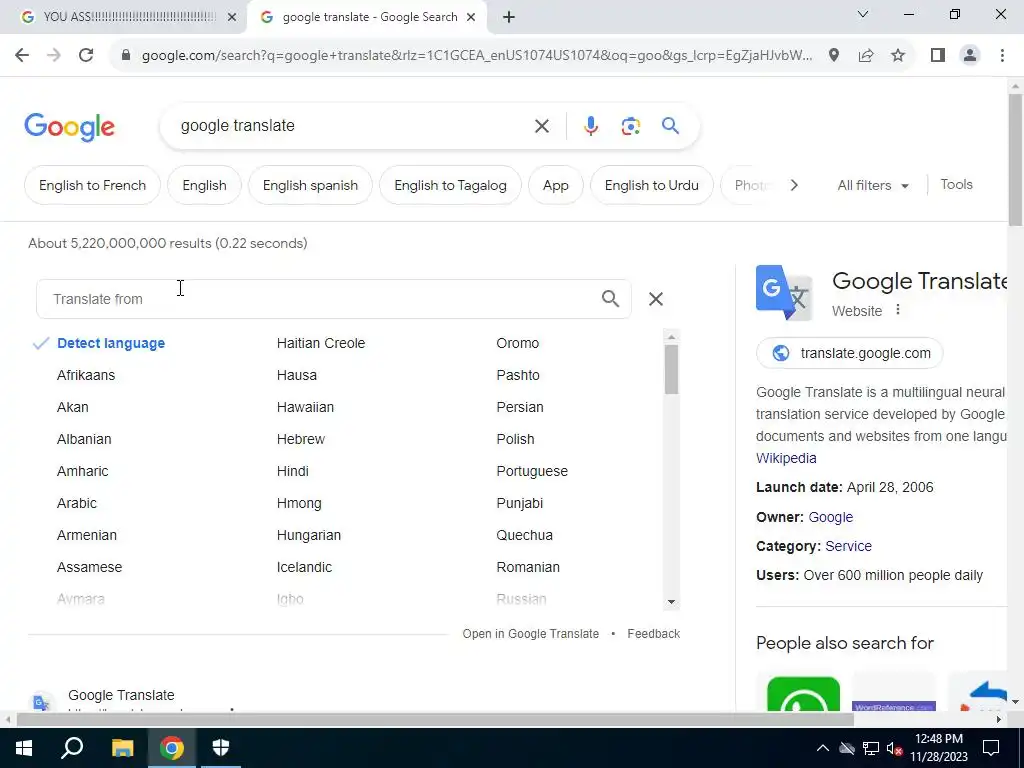Share this page via share icon
Image resolution: width=1024 pixels, height=768 pixels.
[866, 56]
